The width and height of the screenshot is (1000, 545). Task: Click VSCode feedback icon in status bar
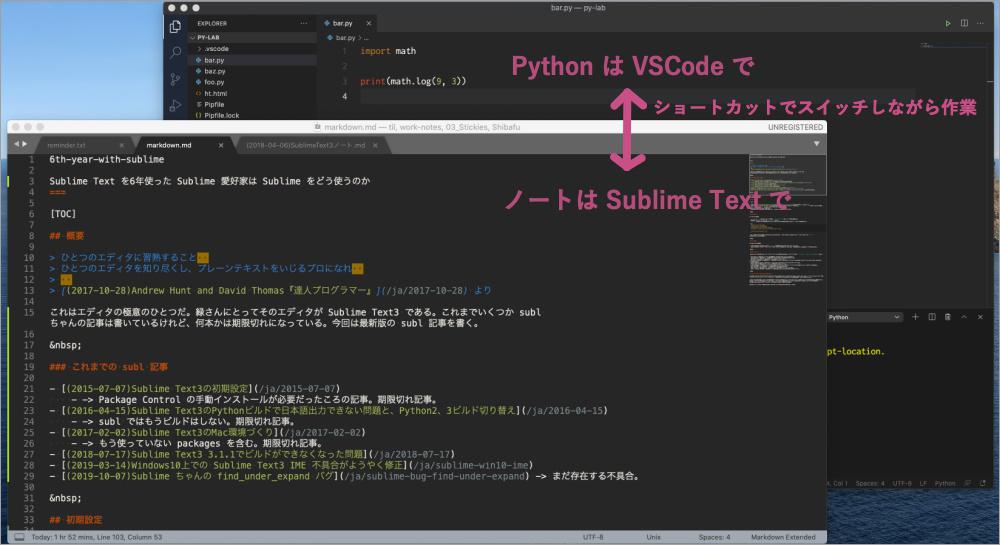967,483
